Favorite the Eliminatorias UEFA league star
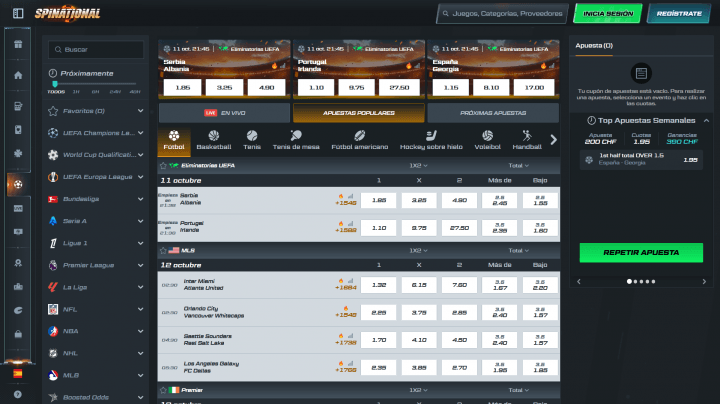 coord(163,165)
